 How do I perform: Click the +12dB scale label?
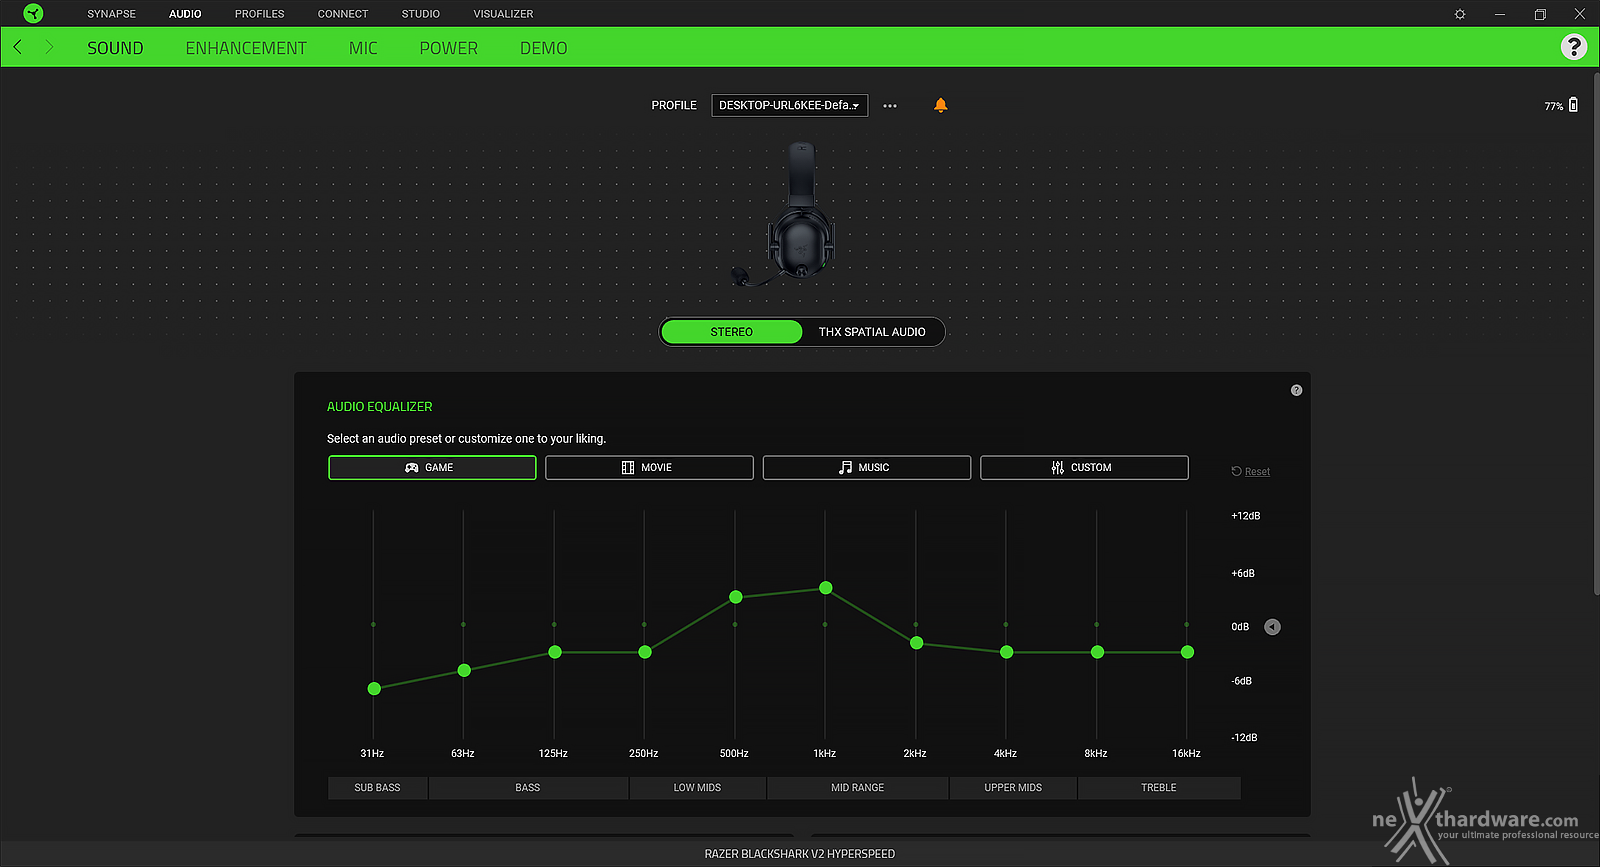(x=1246, y=516)
